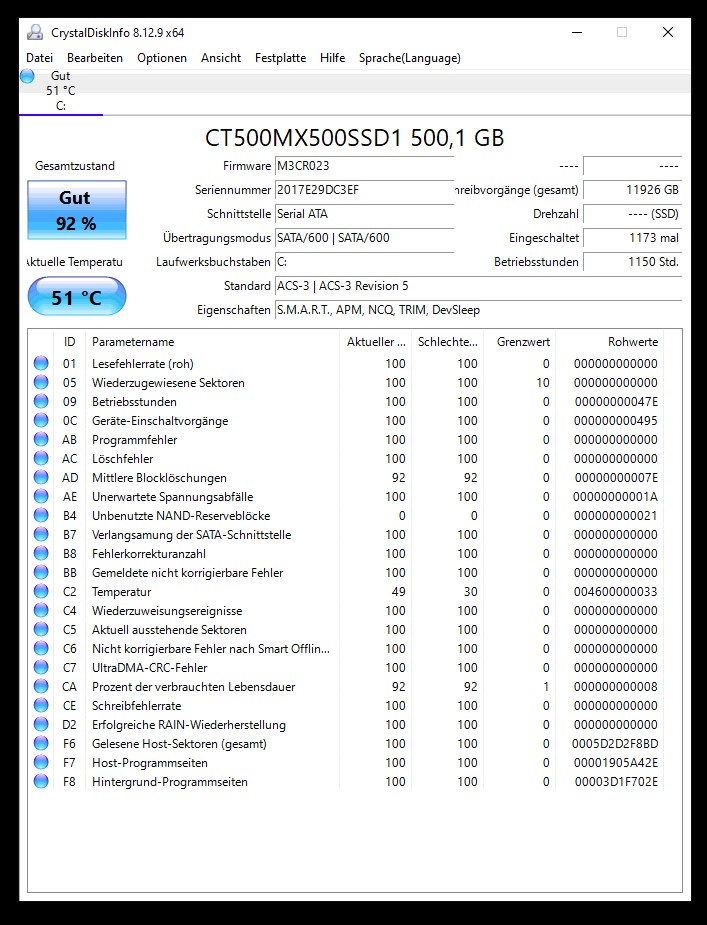Close the CrystalDiskInfo window
Viewport: 707px width, 925px height.
coord(667,32)
